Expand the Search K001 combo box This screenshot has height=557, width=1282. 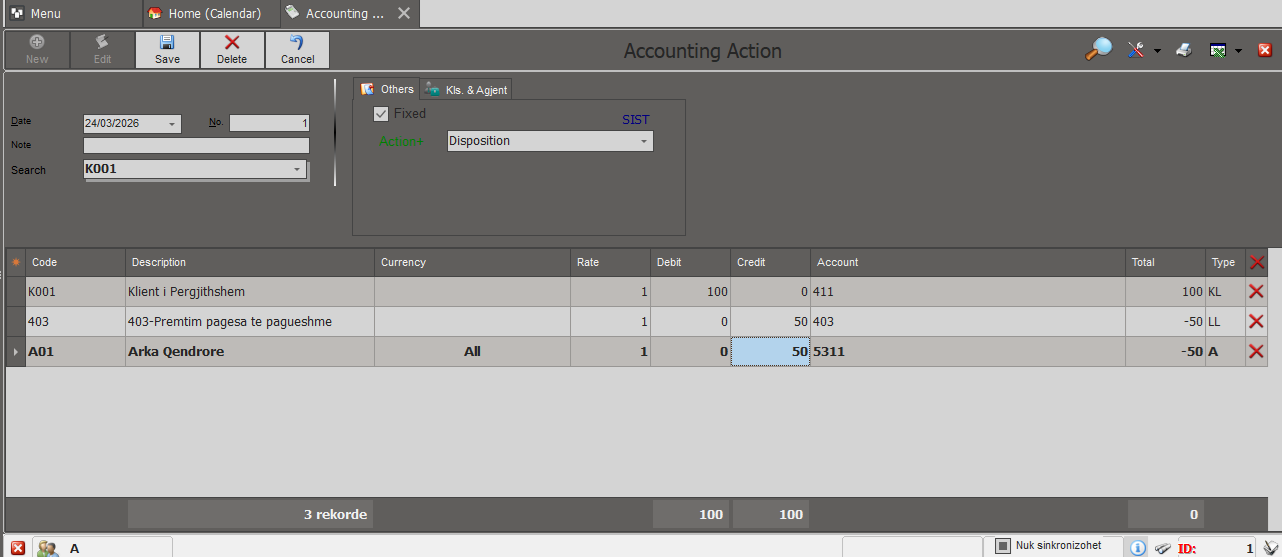(x=297, y=170)
